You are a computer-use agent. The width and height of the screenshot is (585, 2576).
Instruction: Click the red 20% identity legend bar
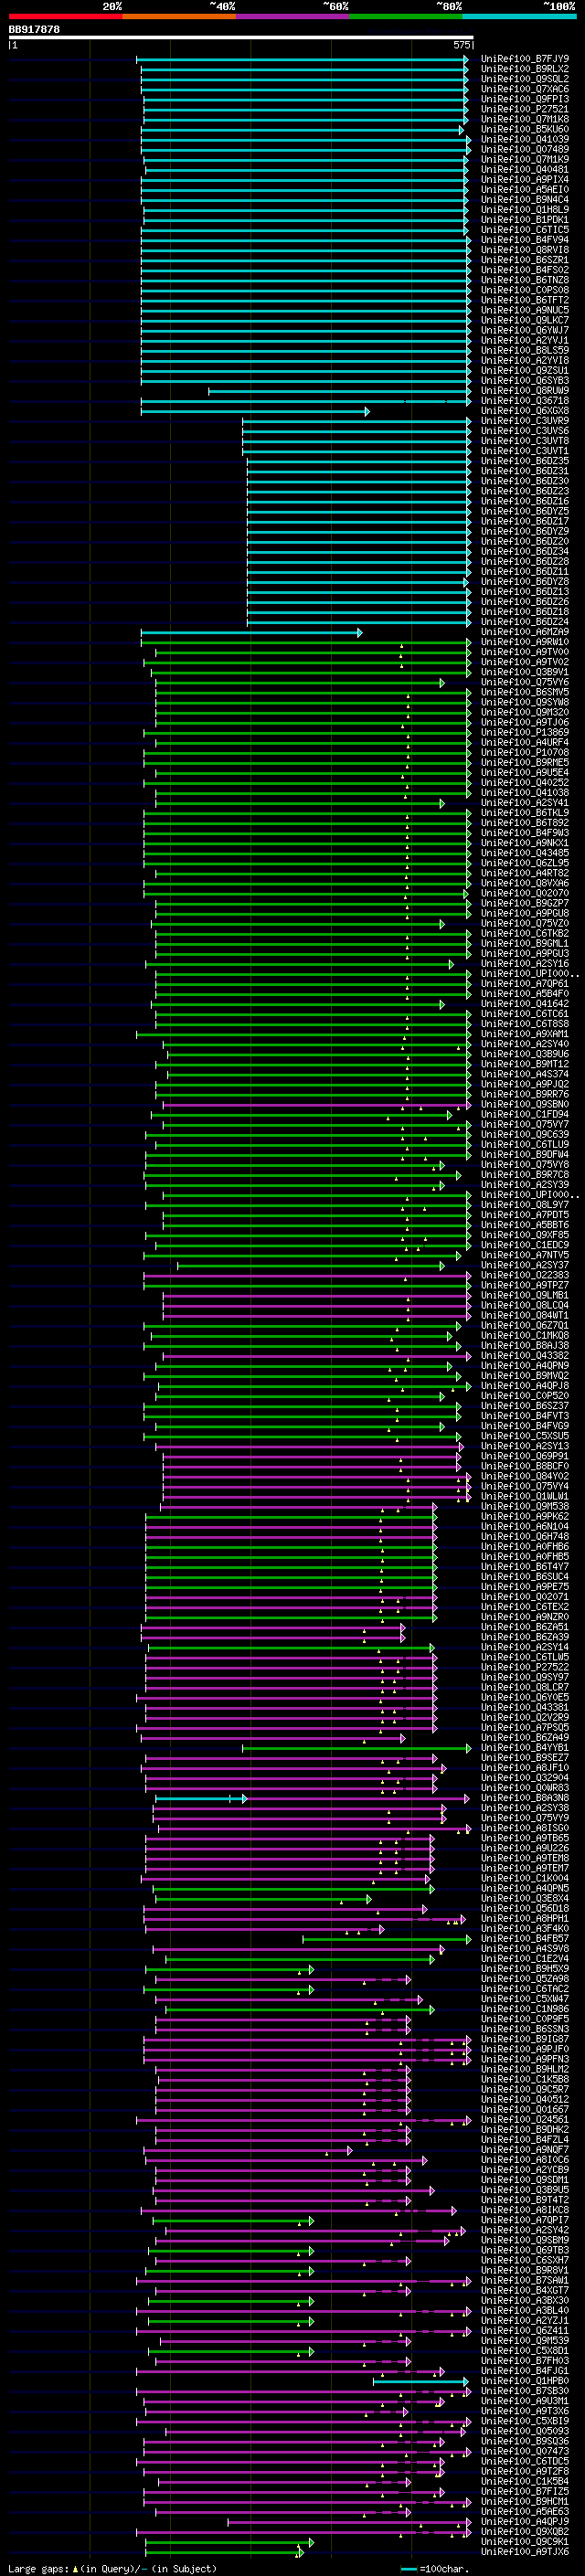coord(65,16)
